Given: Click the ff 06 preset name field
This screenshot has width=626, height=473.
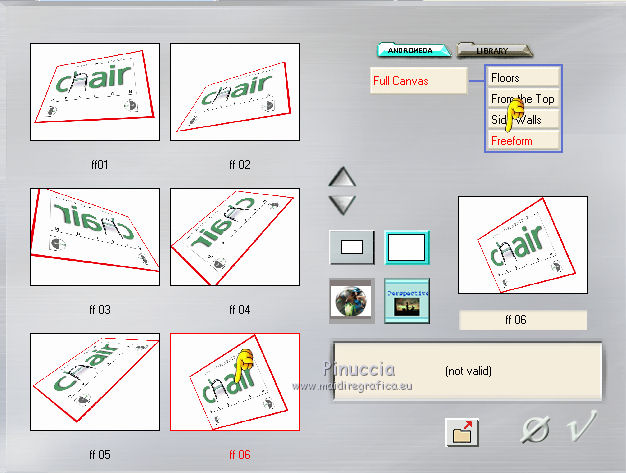Looking at the screenshot, I should click(523, 320).
